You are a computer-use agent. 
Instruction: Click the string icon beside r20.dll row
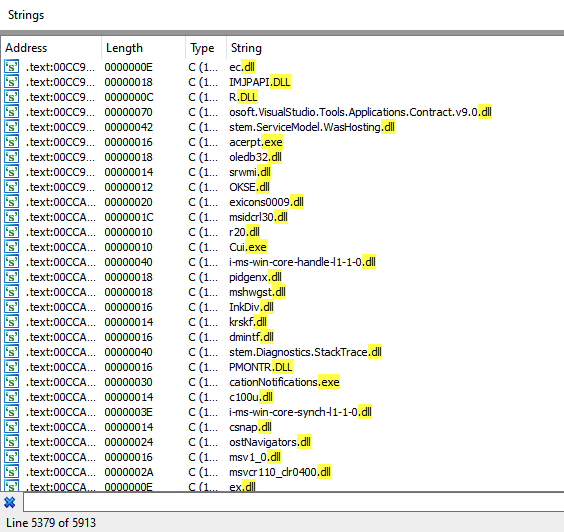coord(12,232)
